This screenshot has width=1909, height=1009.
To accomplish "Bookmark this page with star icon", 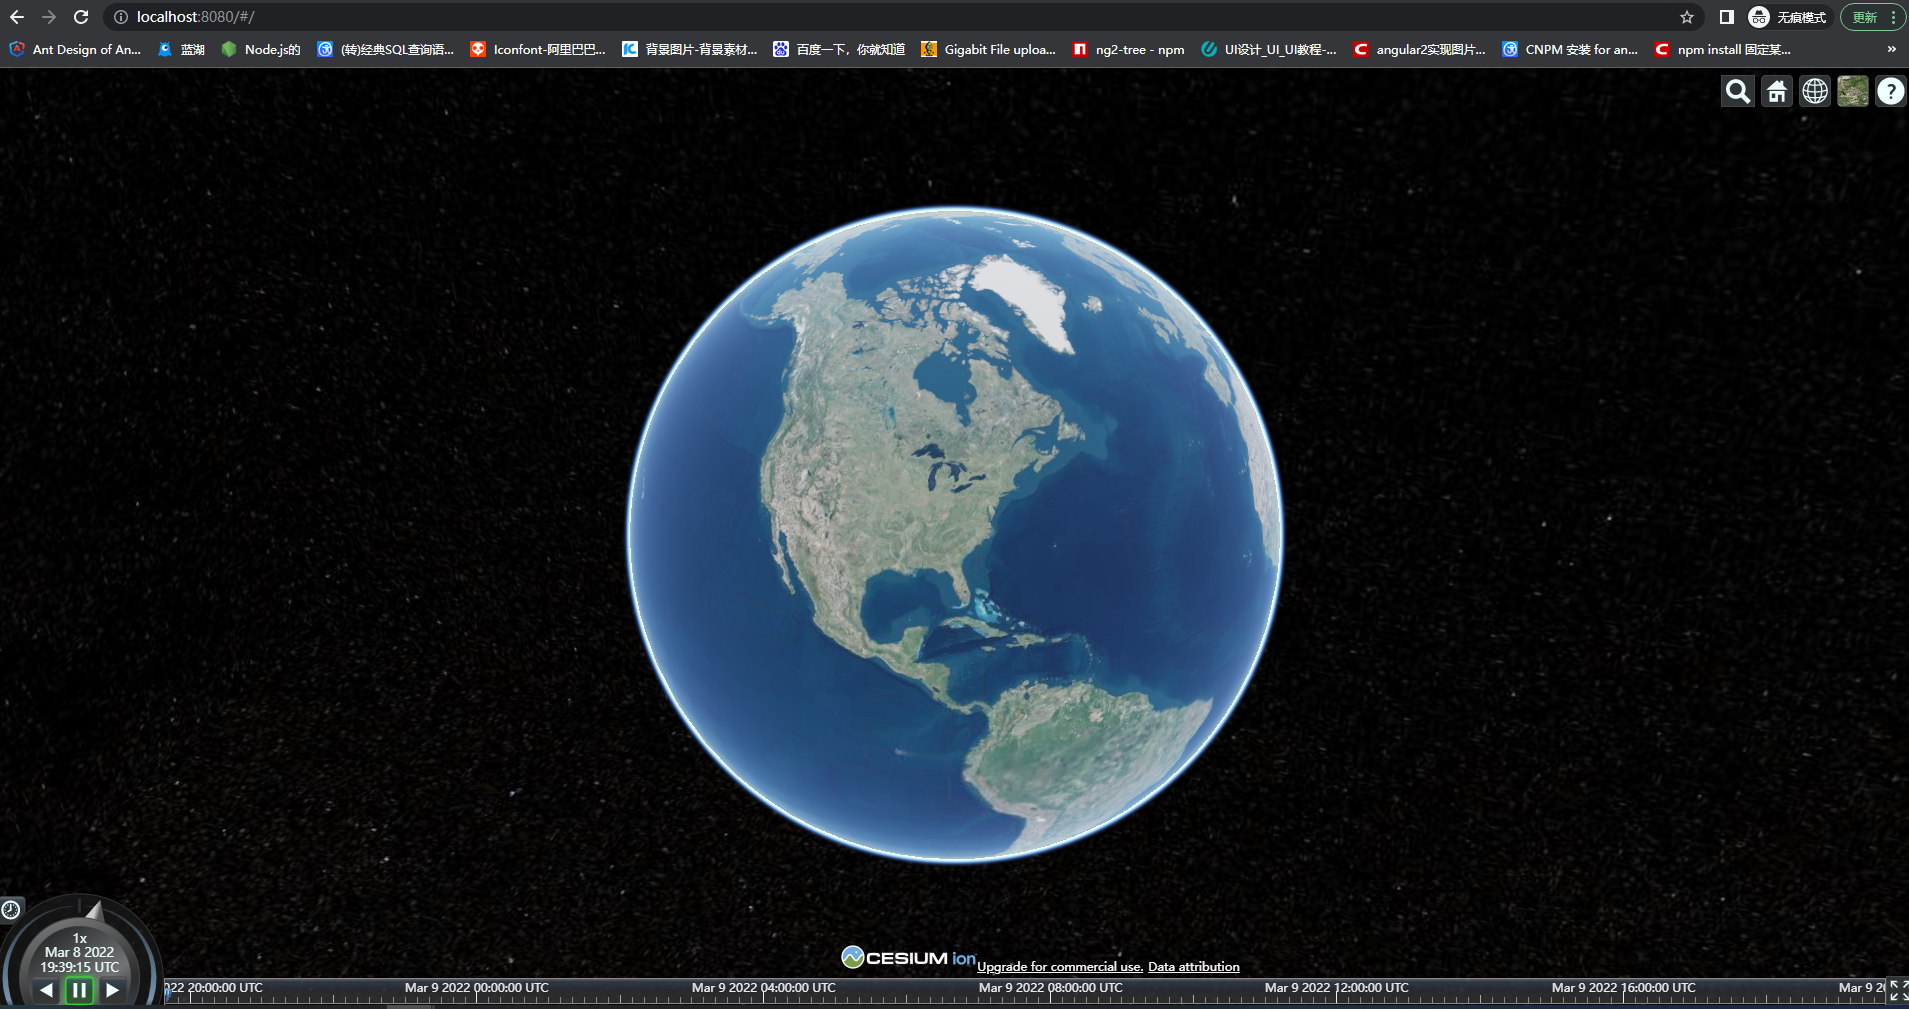I will (1687, 17).
